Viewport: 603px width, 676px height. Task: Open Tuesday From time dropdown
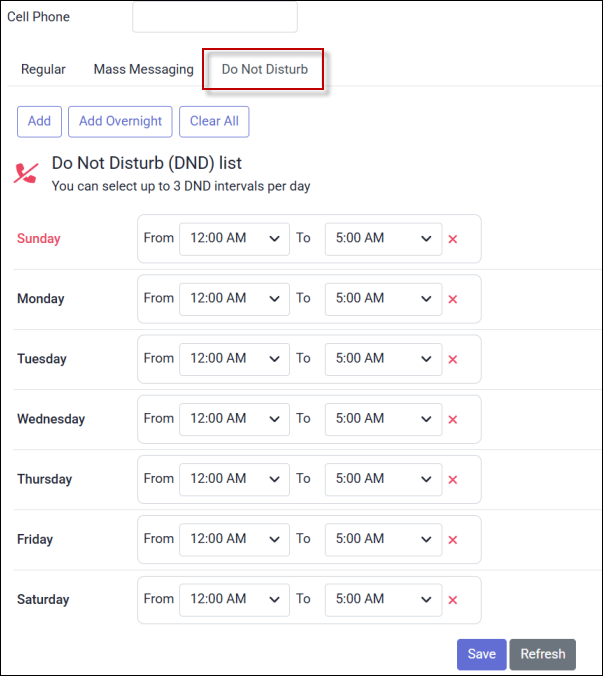(x=234, y=359)
